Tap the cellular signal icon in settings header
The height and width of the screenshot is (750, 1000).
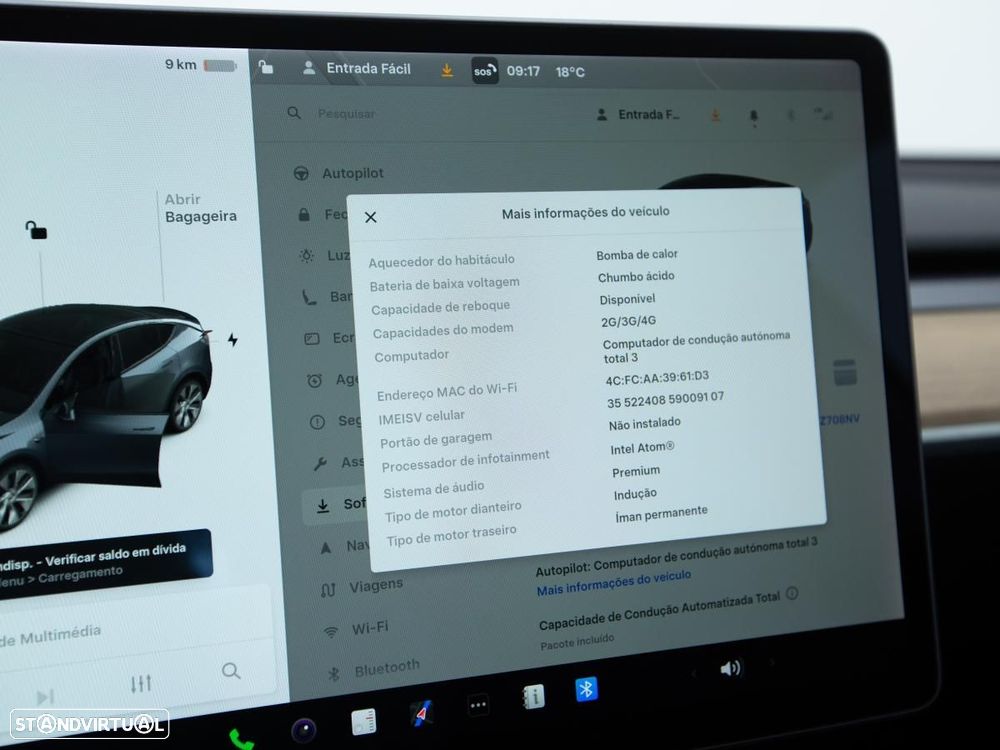click(x=823, y=115)
